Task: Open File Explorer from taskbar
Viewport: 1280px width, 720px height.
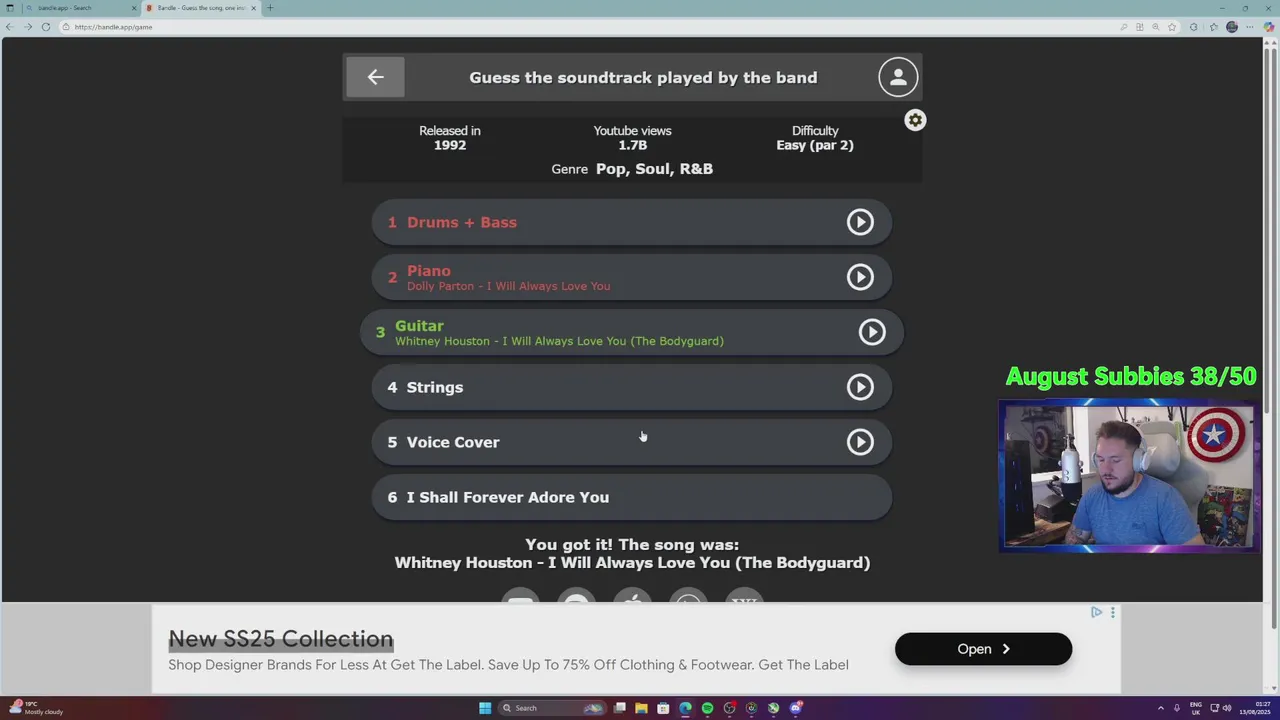Action: (x=641, y=708)
